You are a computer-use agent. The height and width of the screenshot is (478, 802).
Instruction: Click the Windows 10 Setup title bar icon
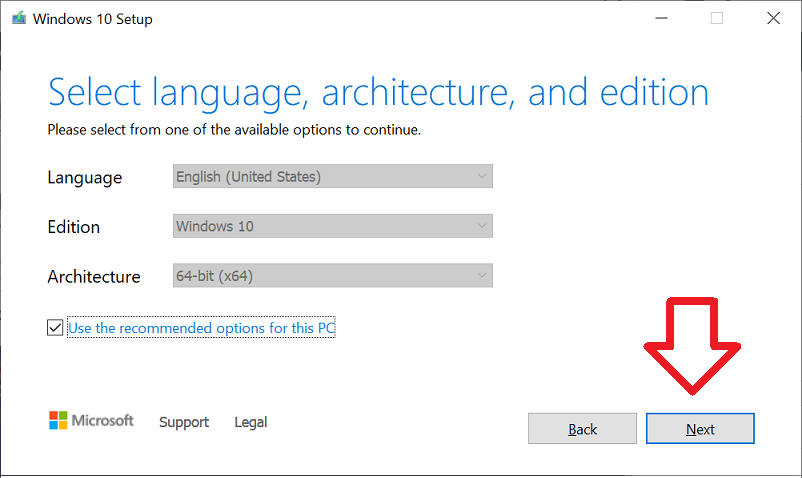[x=19, y=18]
